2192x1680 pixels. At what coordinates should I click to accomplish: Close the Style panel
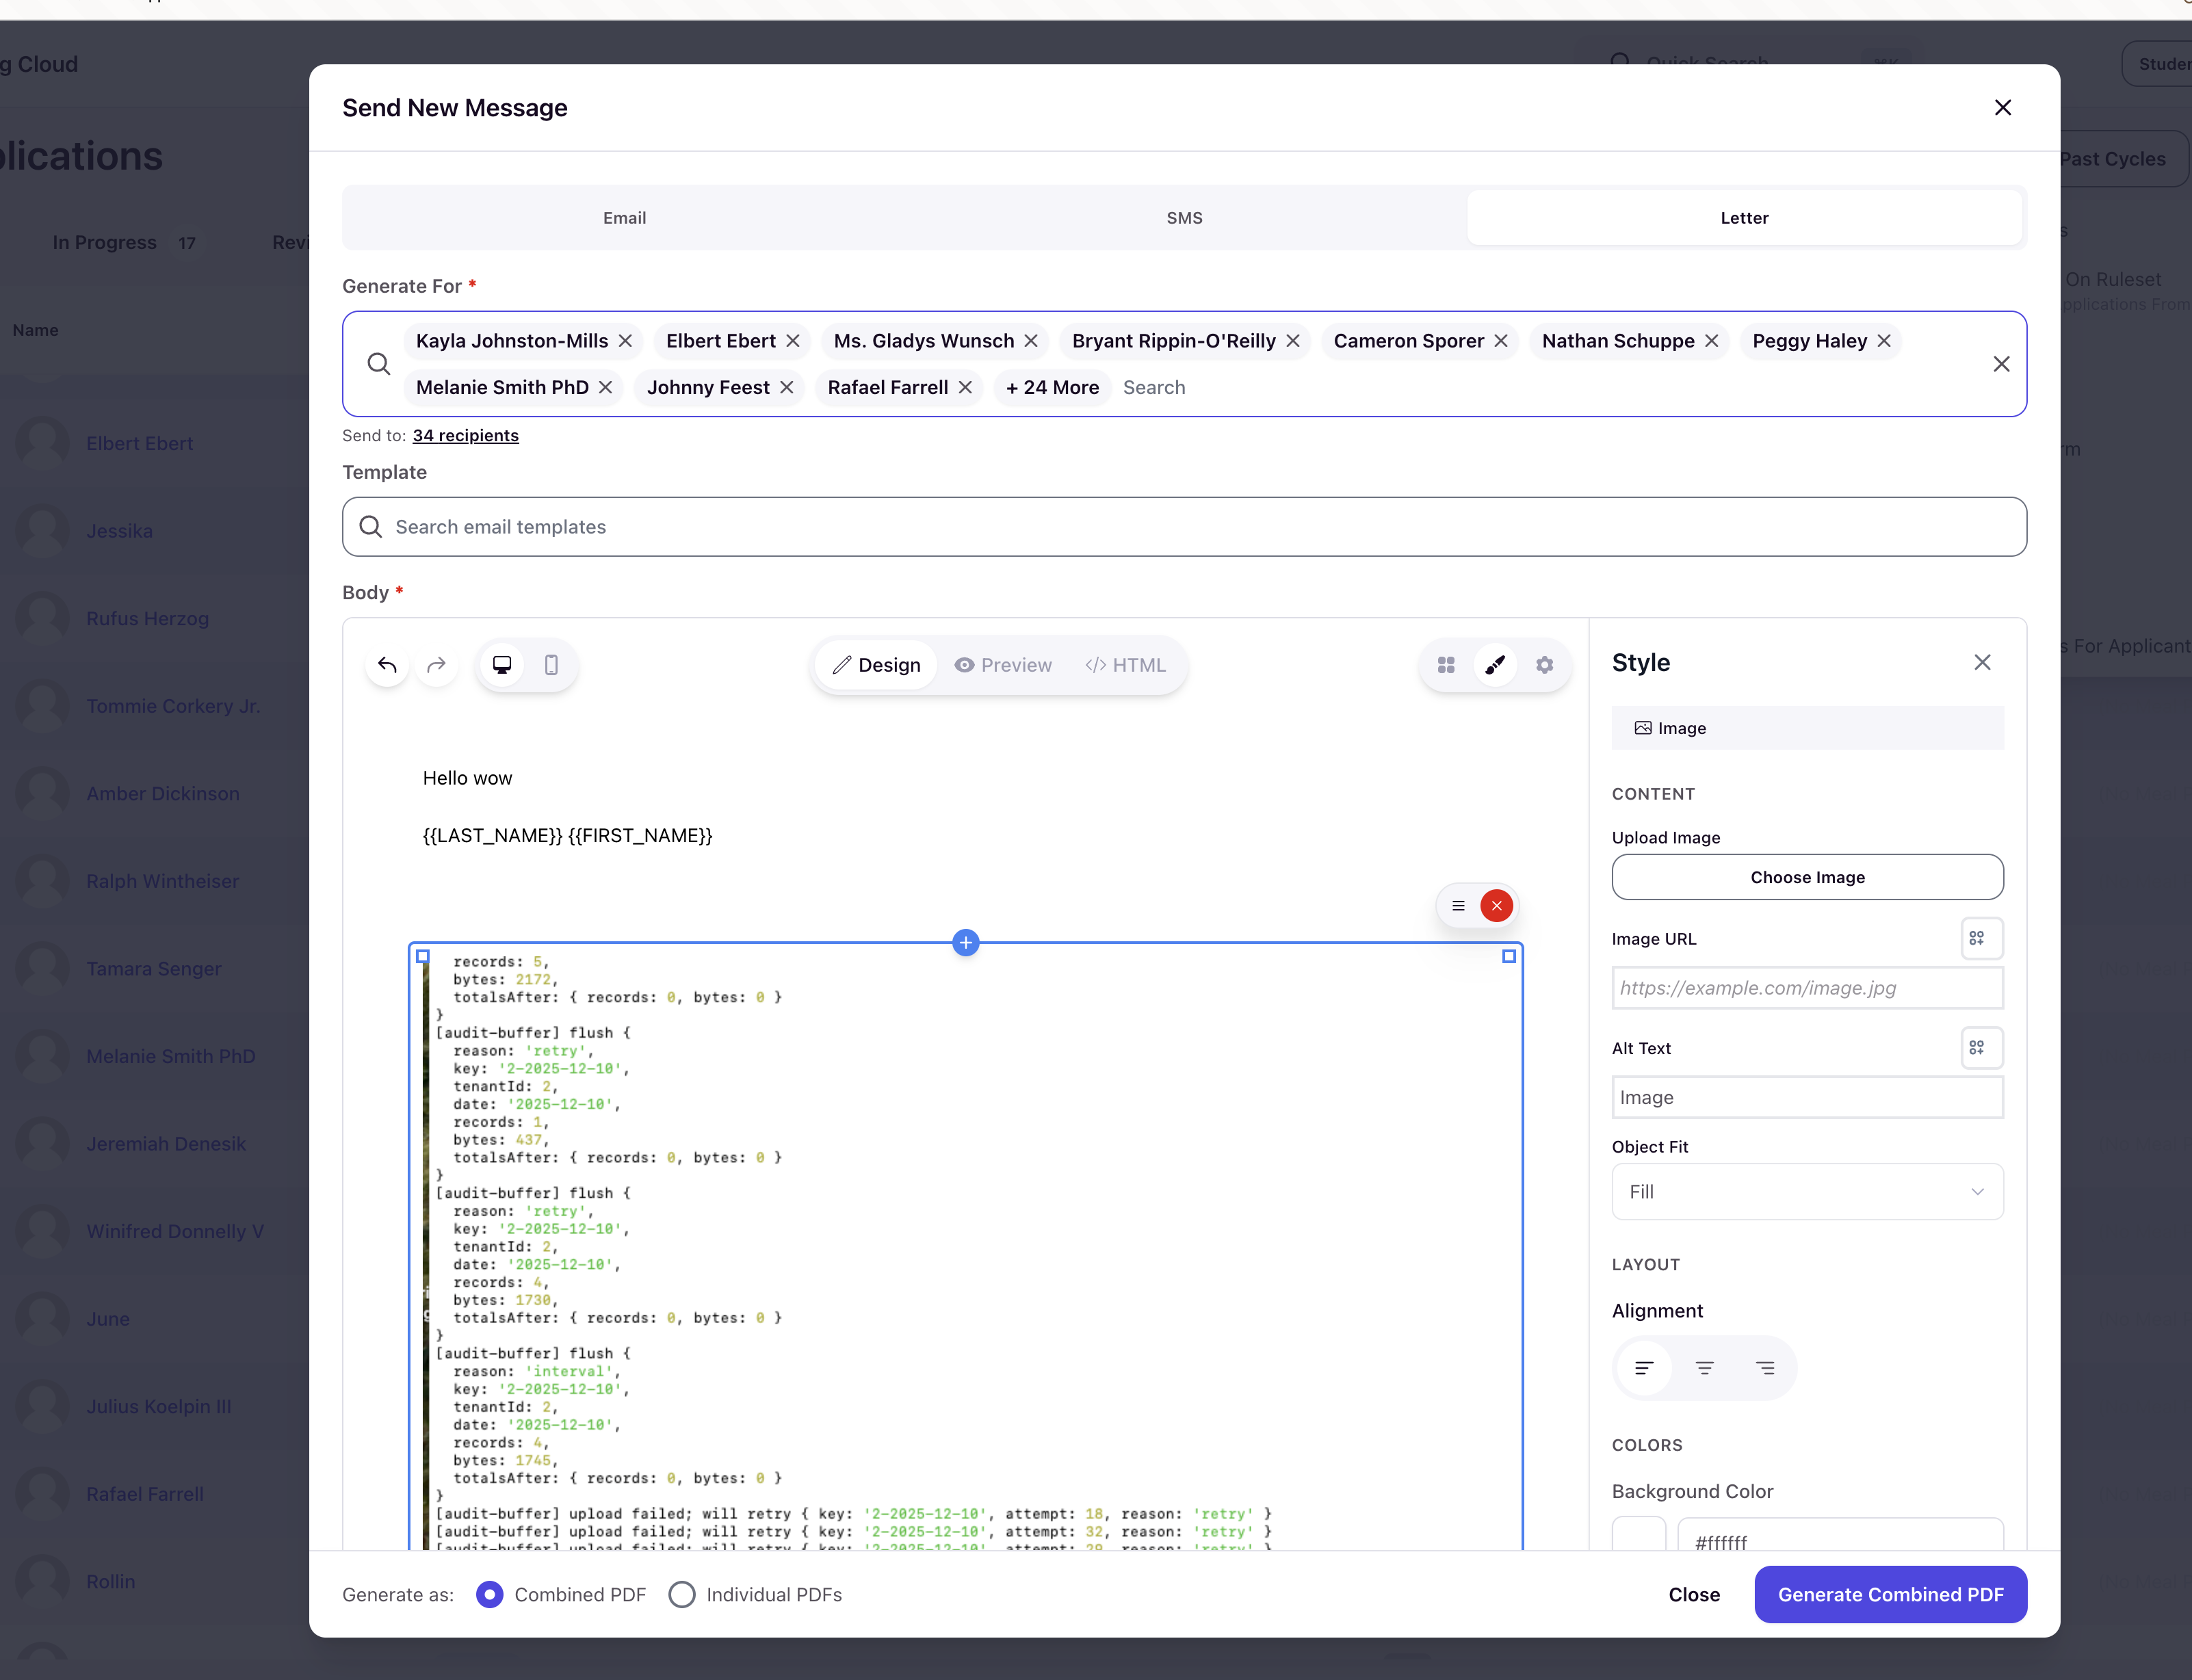pyautogui.click(x=1982, y=662)
